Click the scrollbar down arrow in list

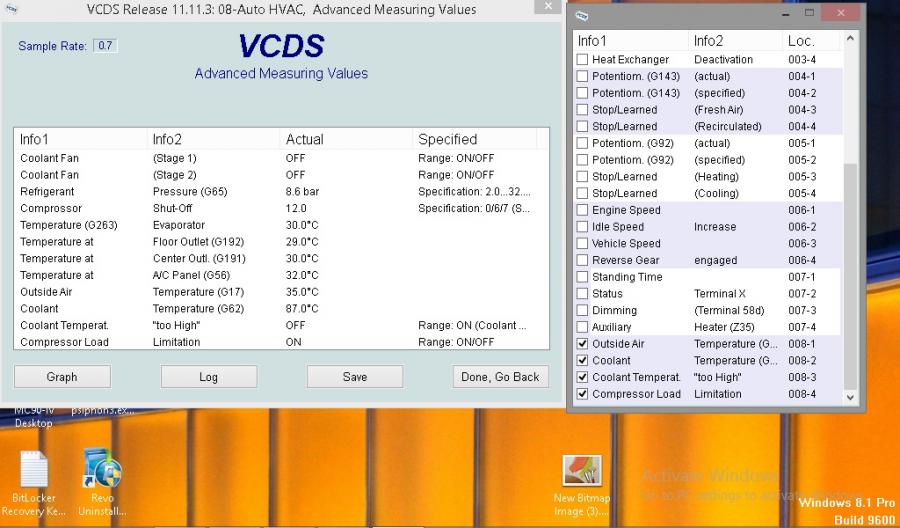coord(851,397)
